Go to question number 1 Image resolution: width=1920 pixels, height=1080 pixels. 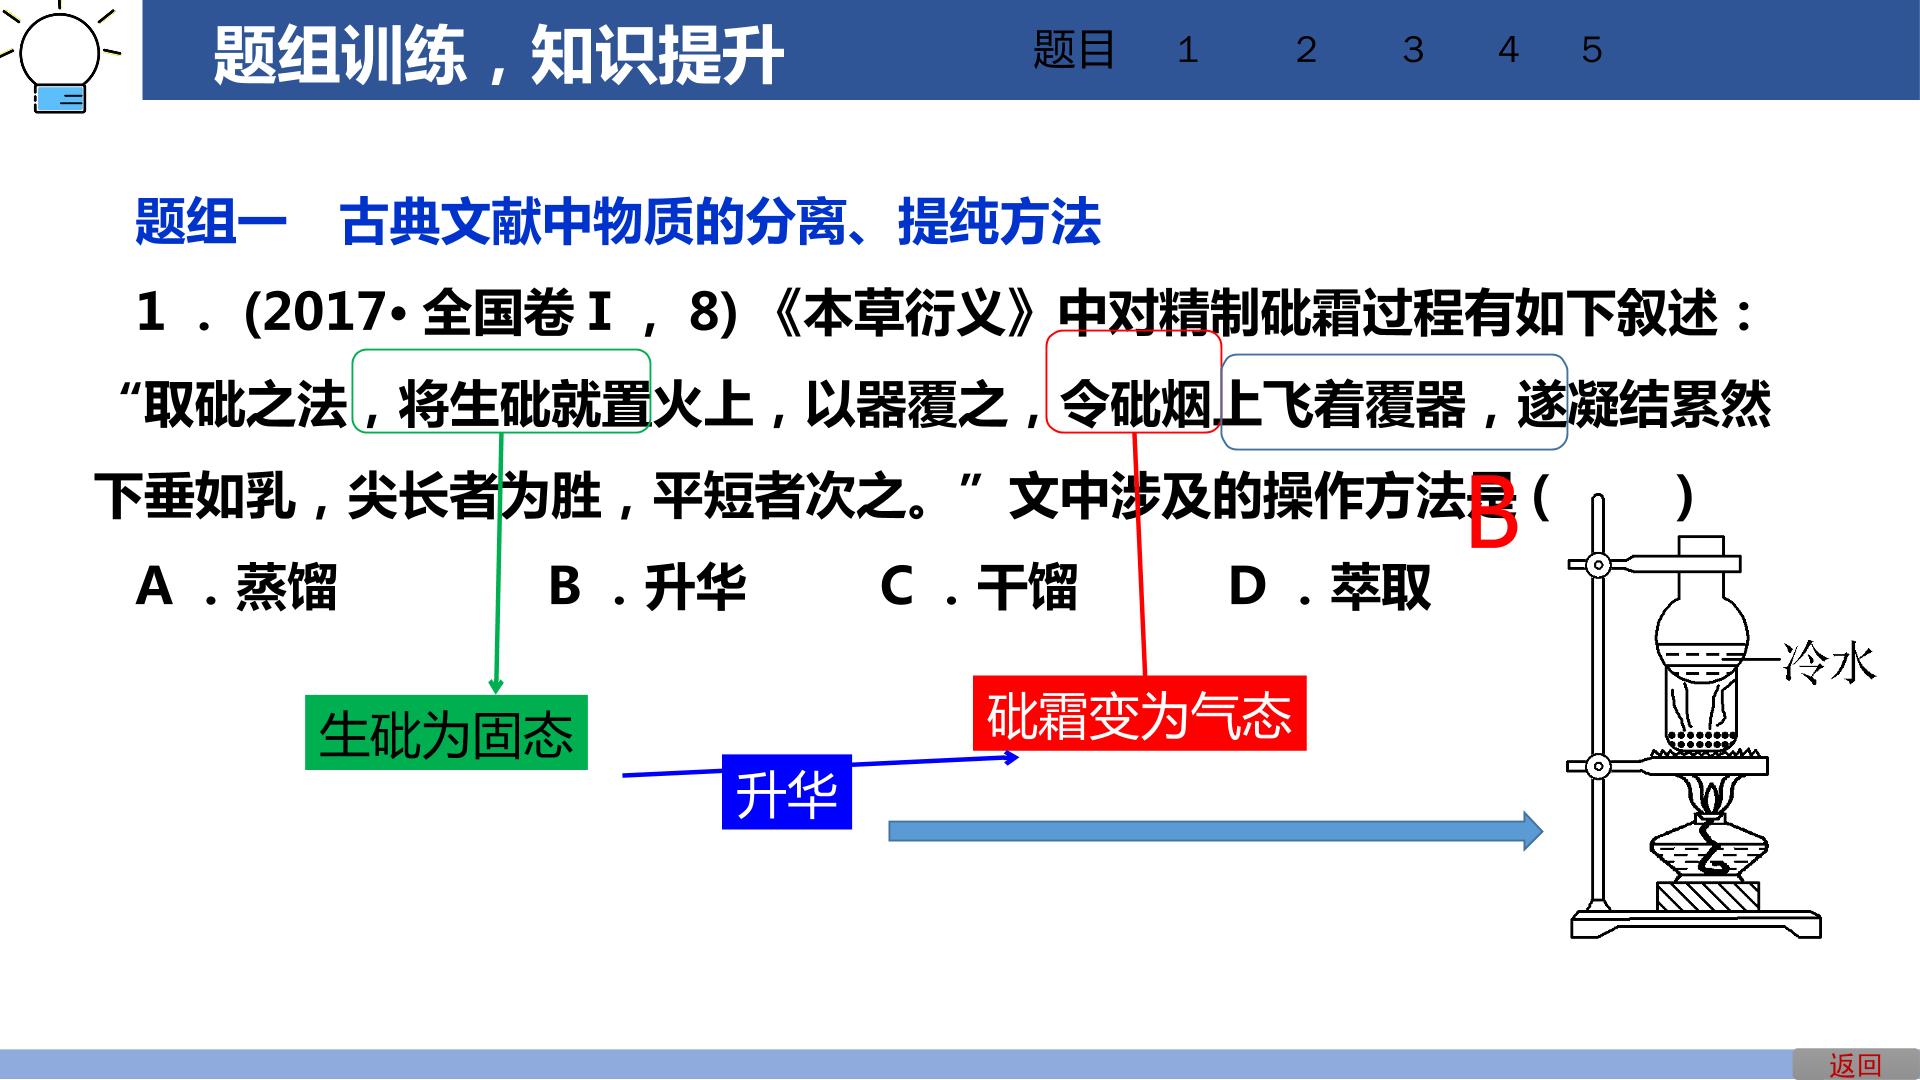[1187, 50]
